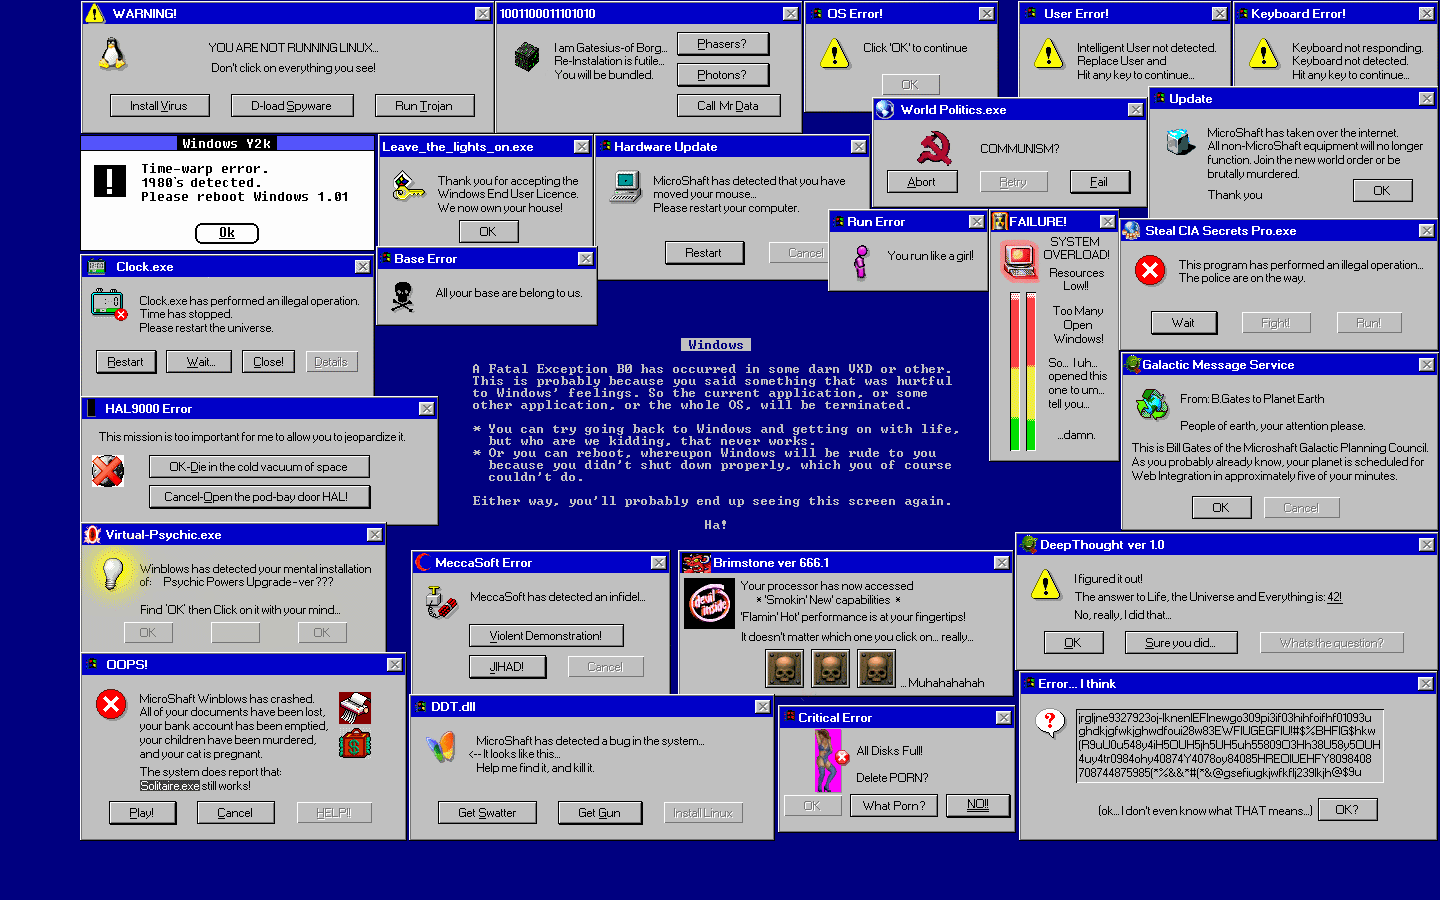Click the NO!! button in Critical Error
This screenshot has height=900, width=1440.
tap(978, 805)
